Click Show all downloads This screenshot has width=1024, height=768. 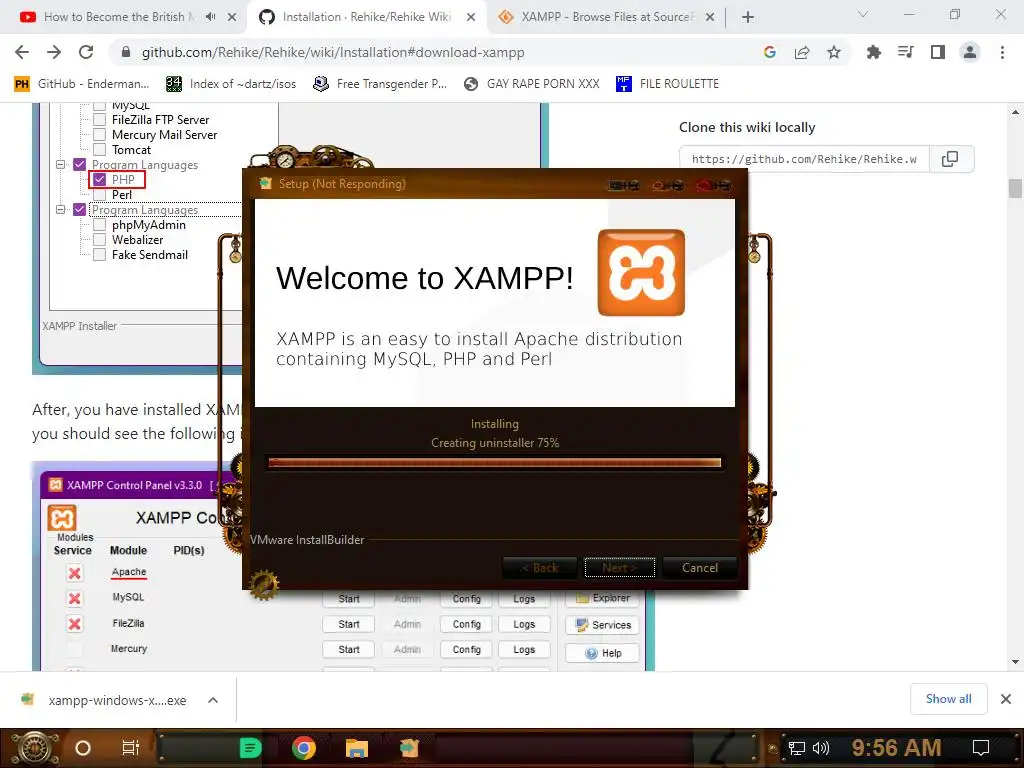point(948,699)
